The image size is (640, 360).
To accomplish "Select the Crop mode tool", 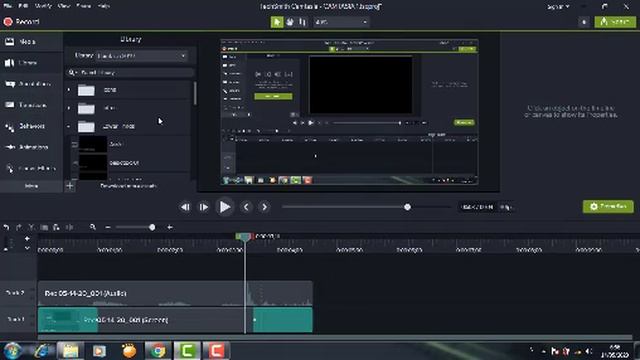I will point(302,22).
